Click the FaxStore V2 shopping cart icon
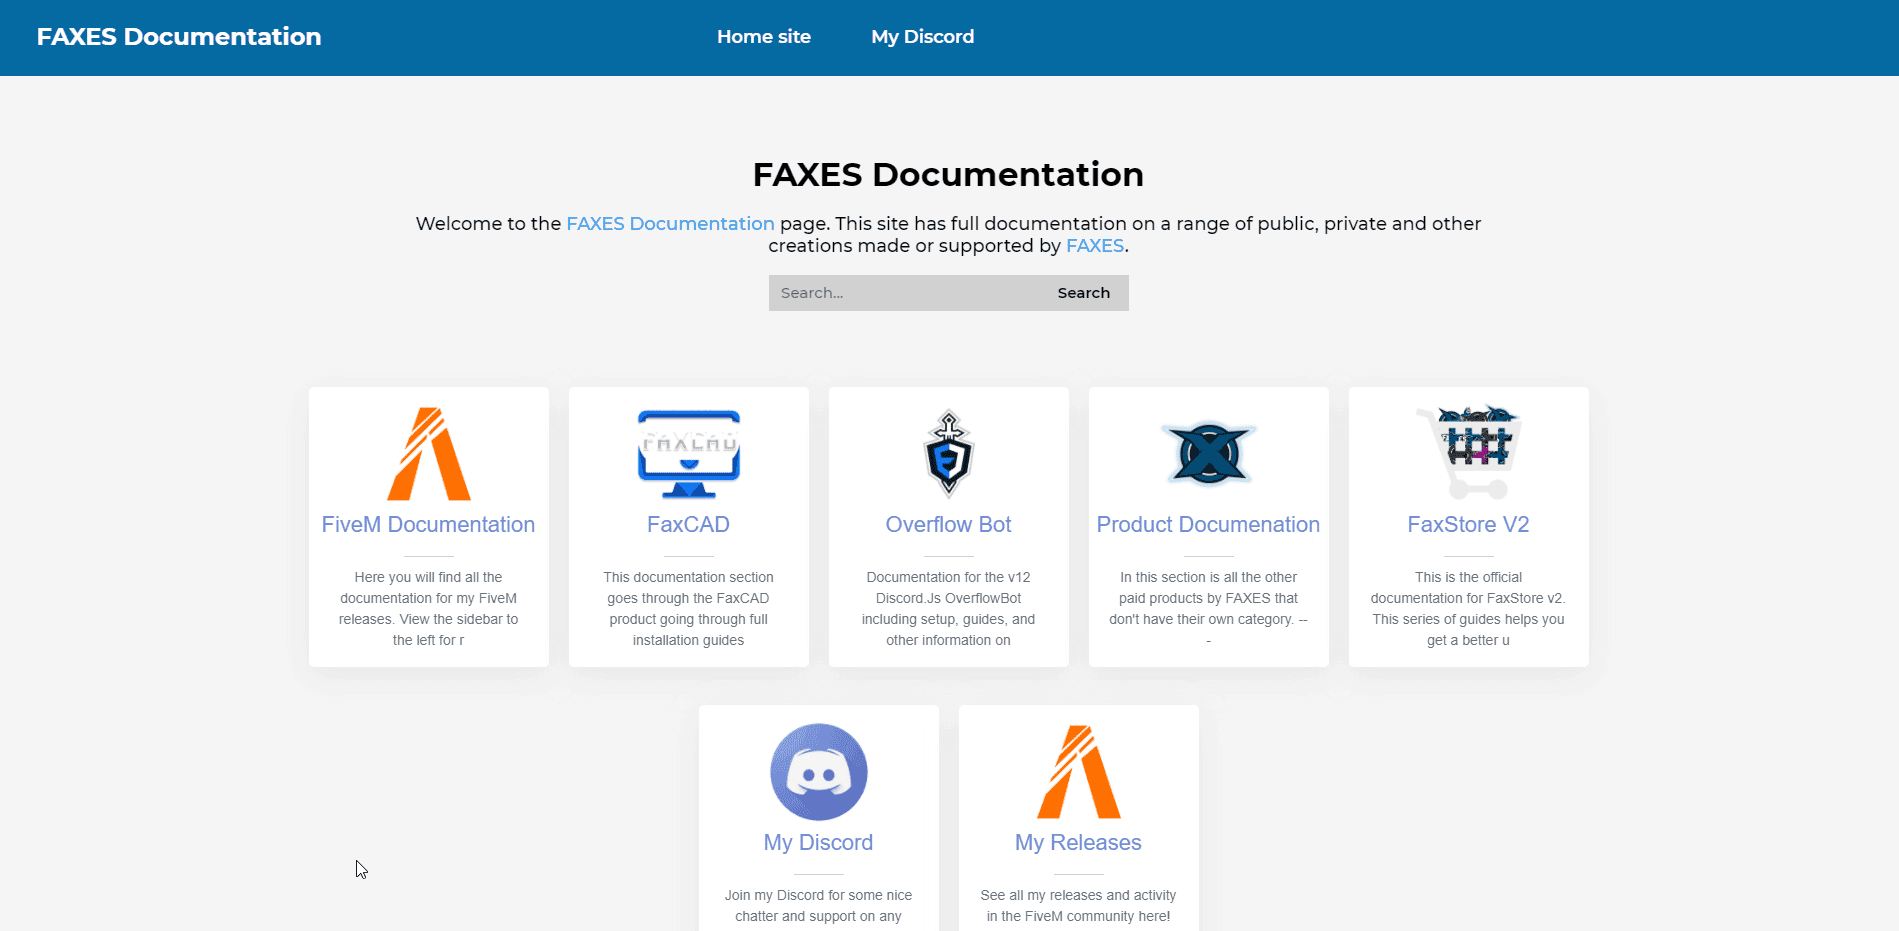This screenshot has width=1899, height=931. click(x=1469, y=452)
